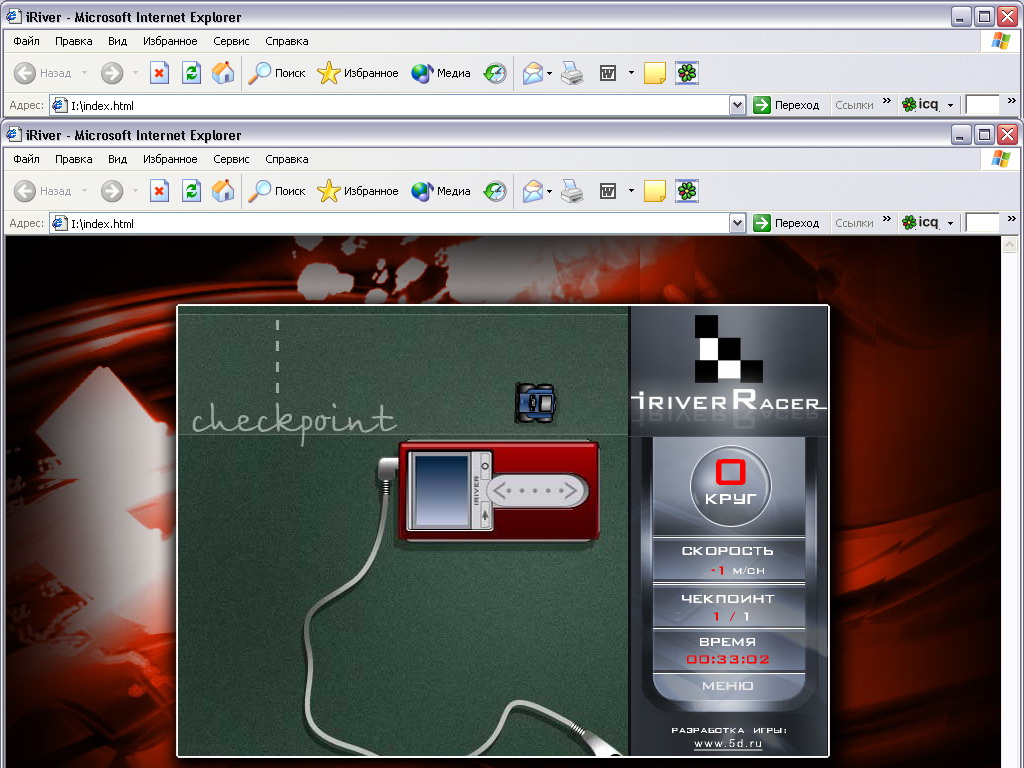1024x768 pixels.
Task: Click МЕНЮ button in the game panel
Action: click(728, 686)
